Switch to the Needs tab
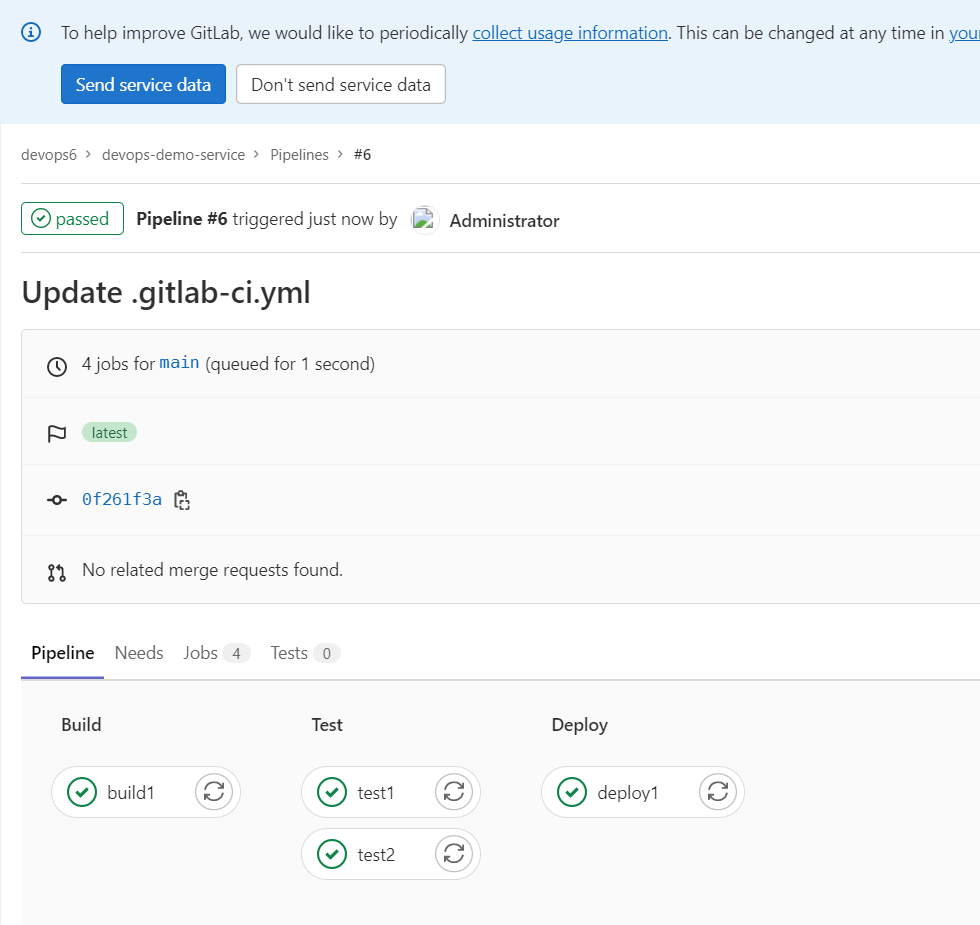This screenshot has width=980, height=925. click(x=139, y=652)
